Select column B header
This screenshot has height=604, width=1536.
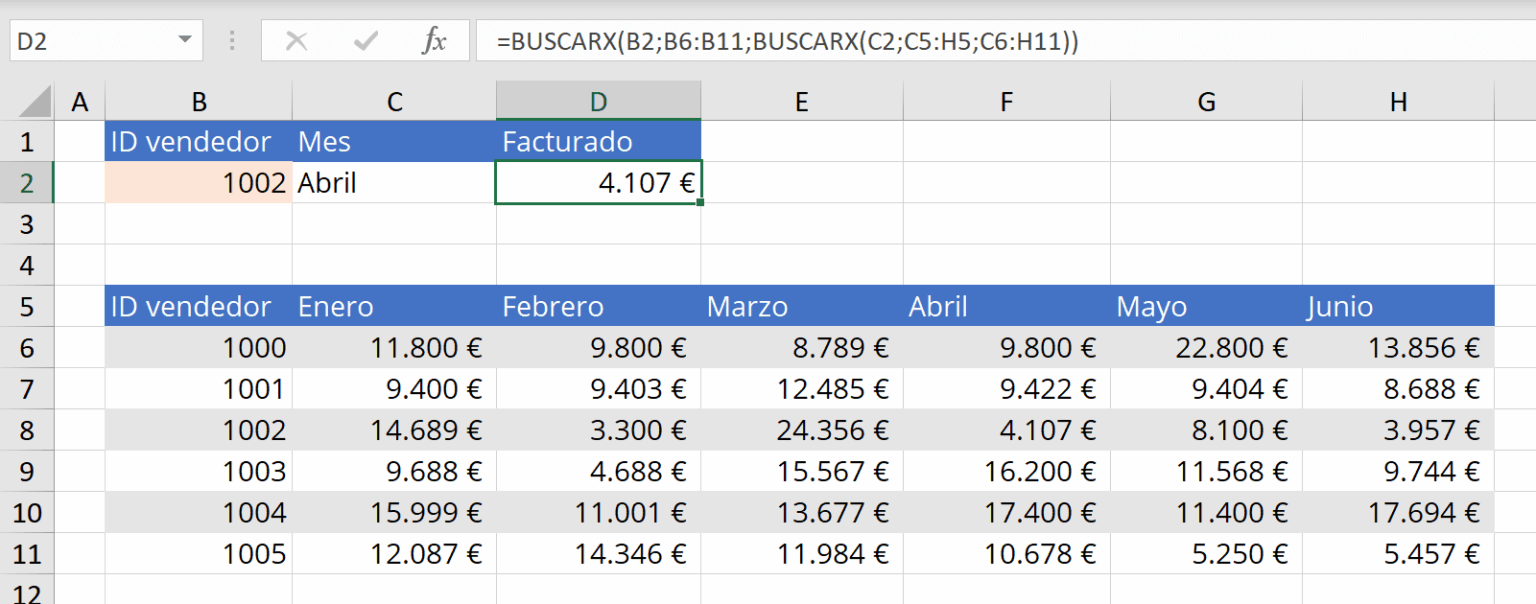(x=198, y=100)
